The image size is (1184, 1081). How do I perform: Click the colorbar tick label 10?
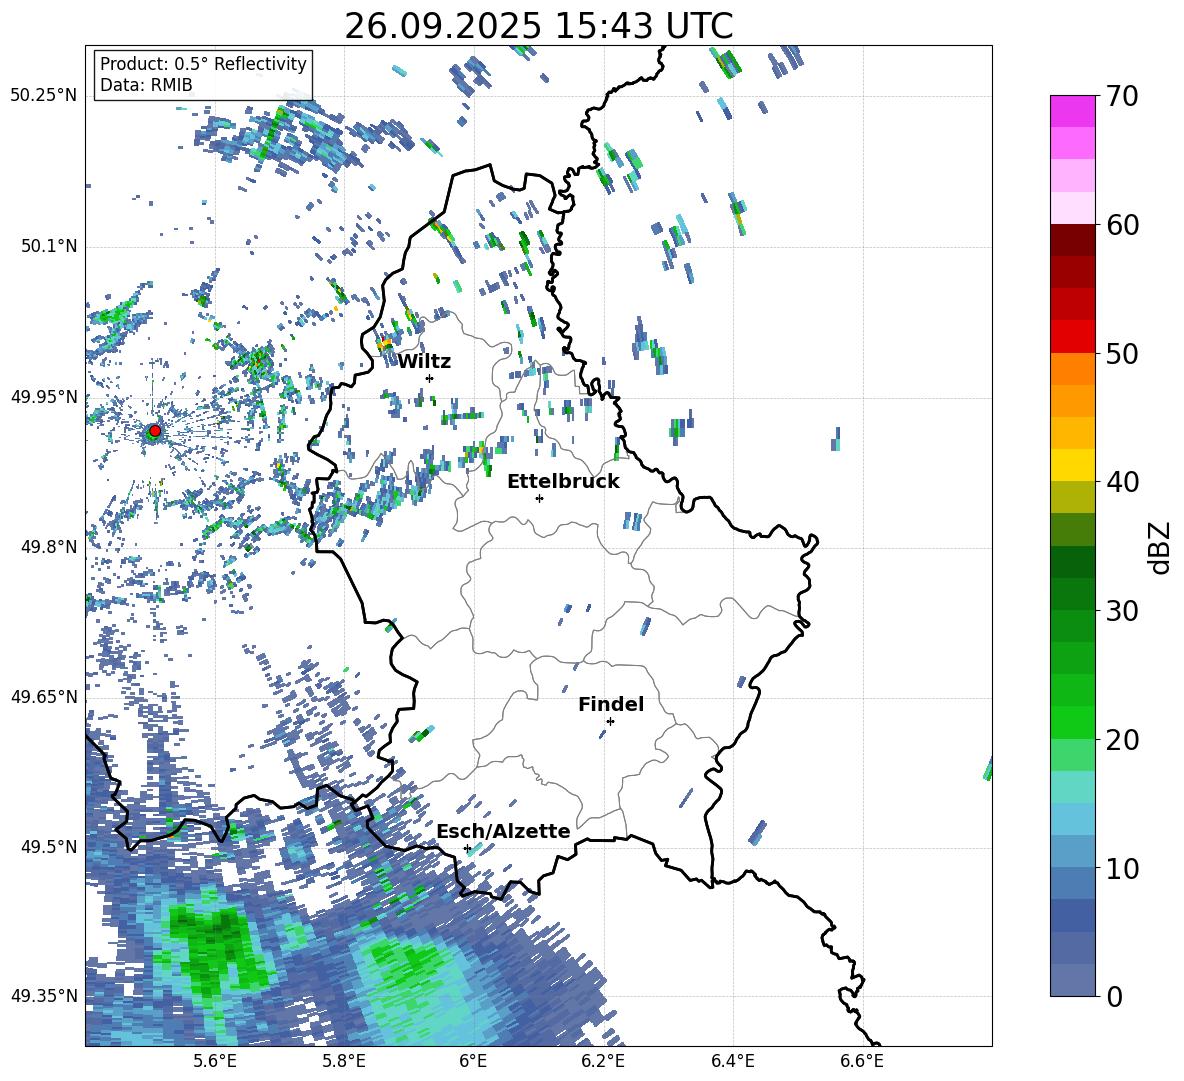coord(1121,869)
